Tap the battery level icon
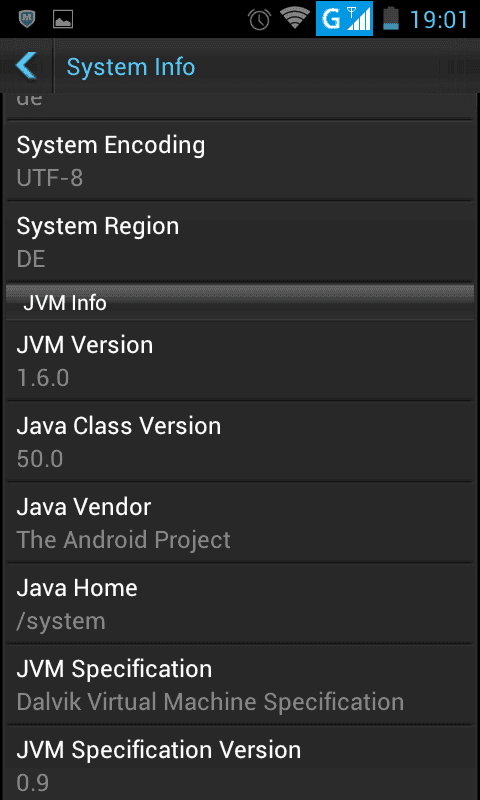Image resolution: width=480 pixels, height=800 pixels. coord(391,19)
